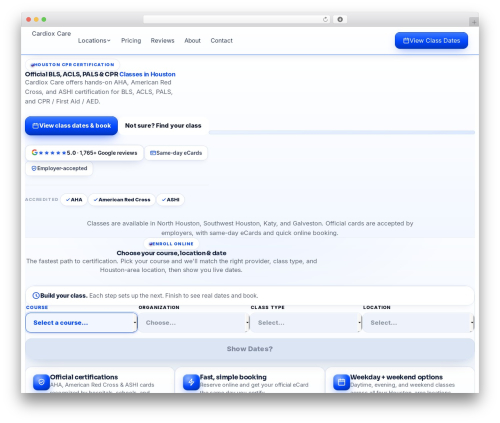This screenshot has width=500, height=423.
Task: Click the AHA accredited checkmark badge
Action: (x=74, y=200)
